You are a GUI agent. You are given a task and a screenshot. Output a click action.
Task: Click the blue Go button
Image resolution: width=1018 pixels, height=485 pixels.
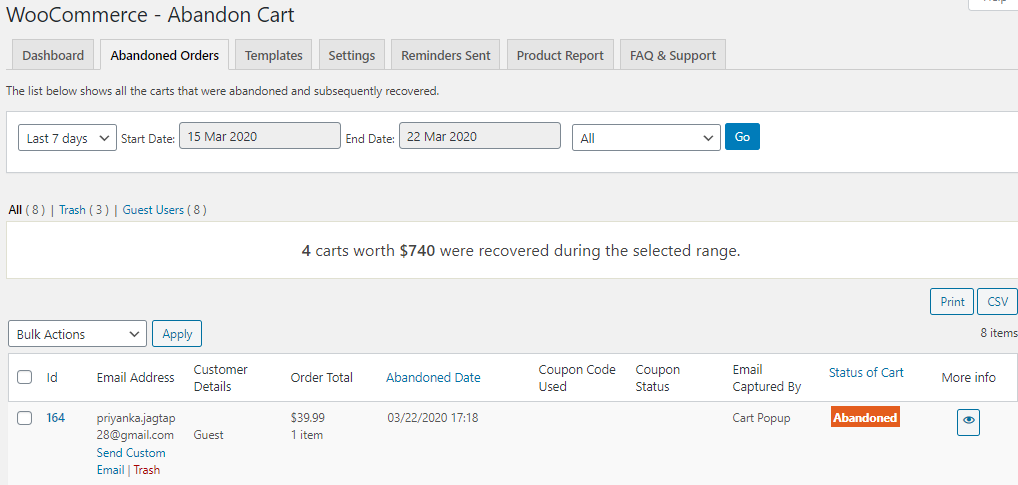click(742, 137)
